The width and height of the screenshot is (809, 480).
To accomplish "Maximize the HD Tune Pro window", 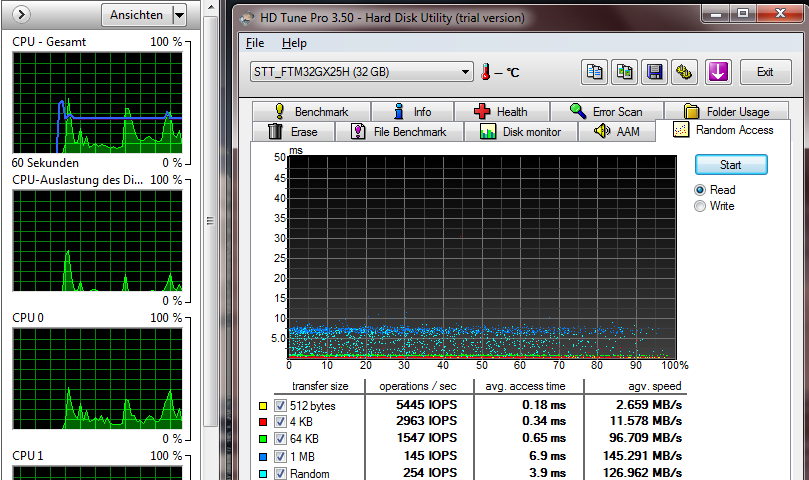I will point(742,13).
